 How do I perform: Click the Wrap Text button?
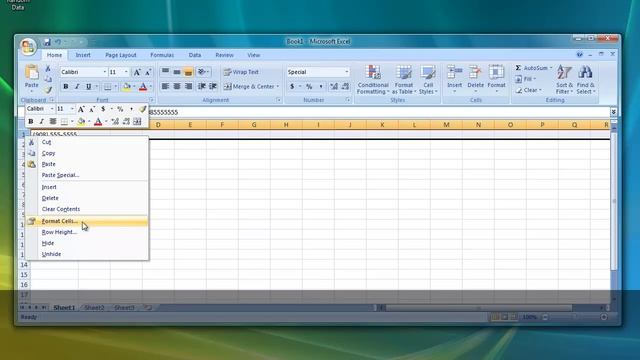tap(241, 72)
